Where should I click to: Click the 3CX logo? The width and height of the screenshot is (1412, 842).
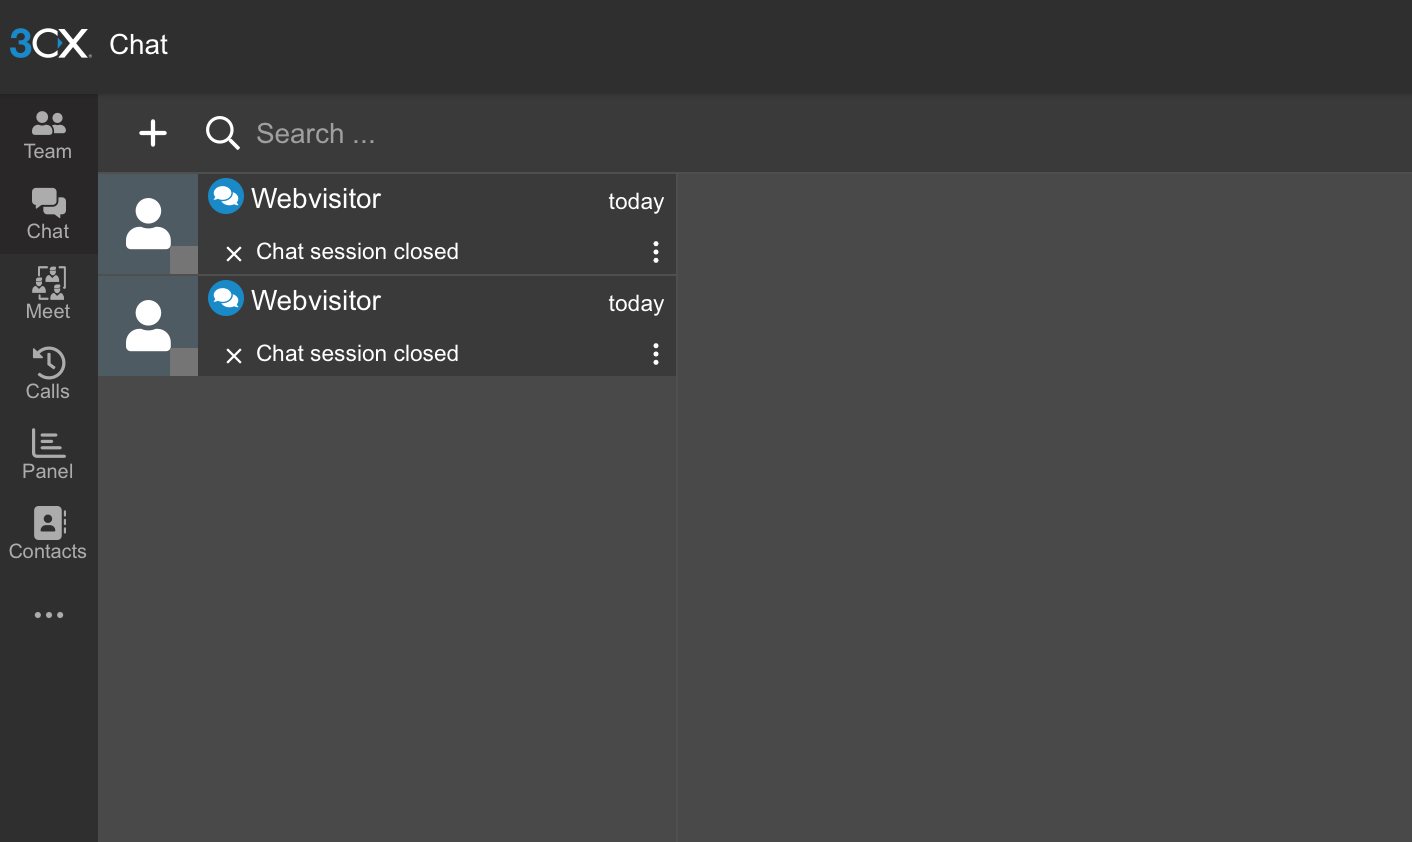50,43
